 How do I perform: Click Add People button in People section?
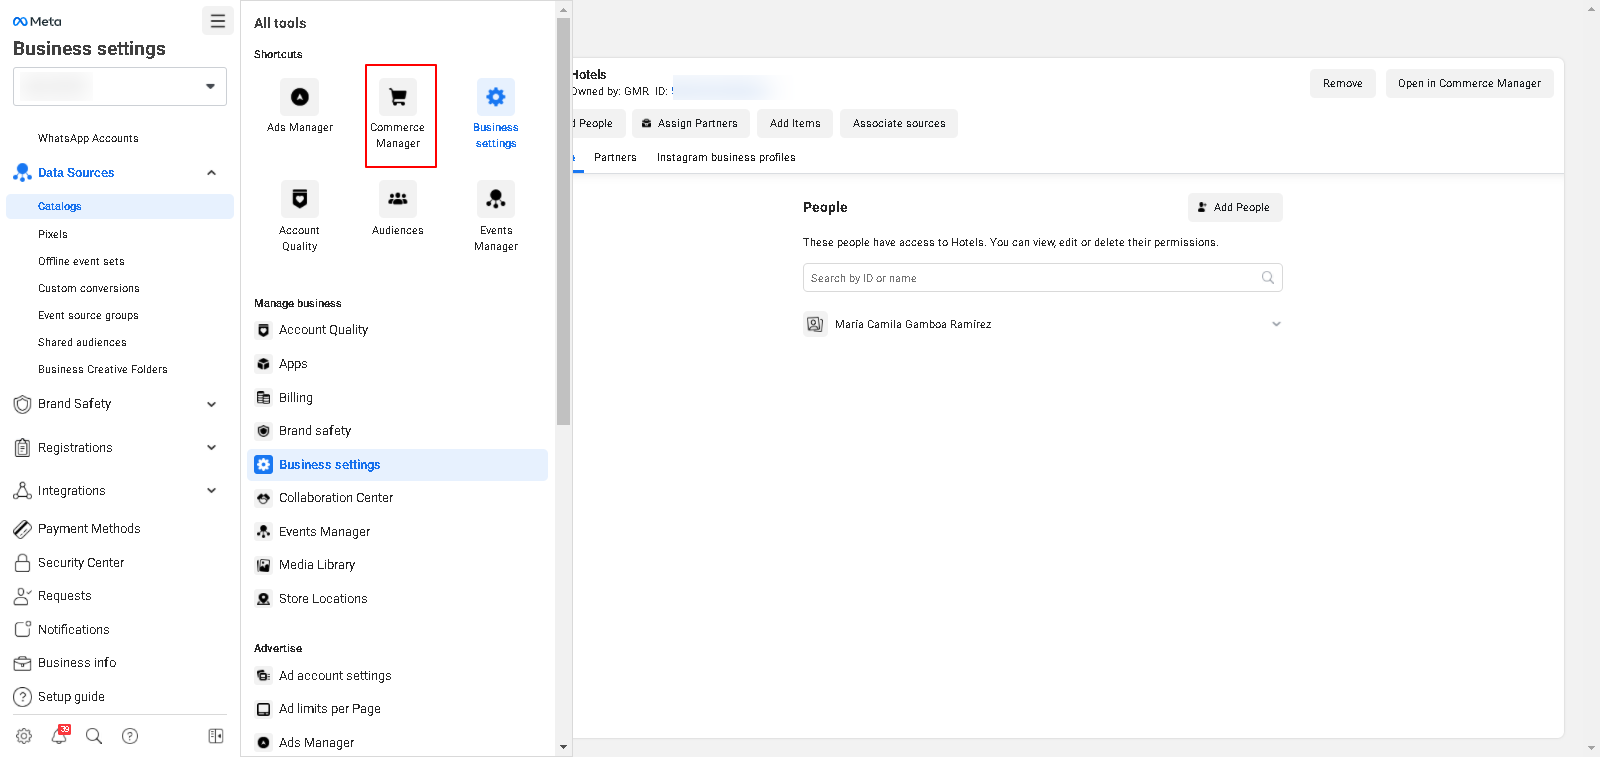tap(1235, 208)
